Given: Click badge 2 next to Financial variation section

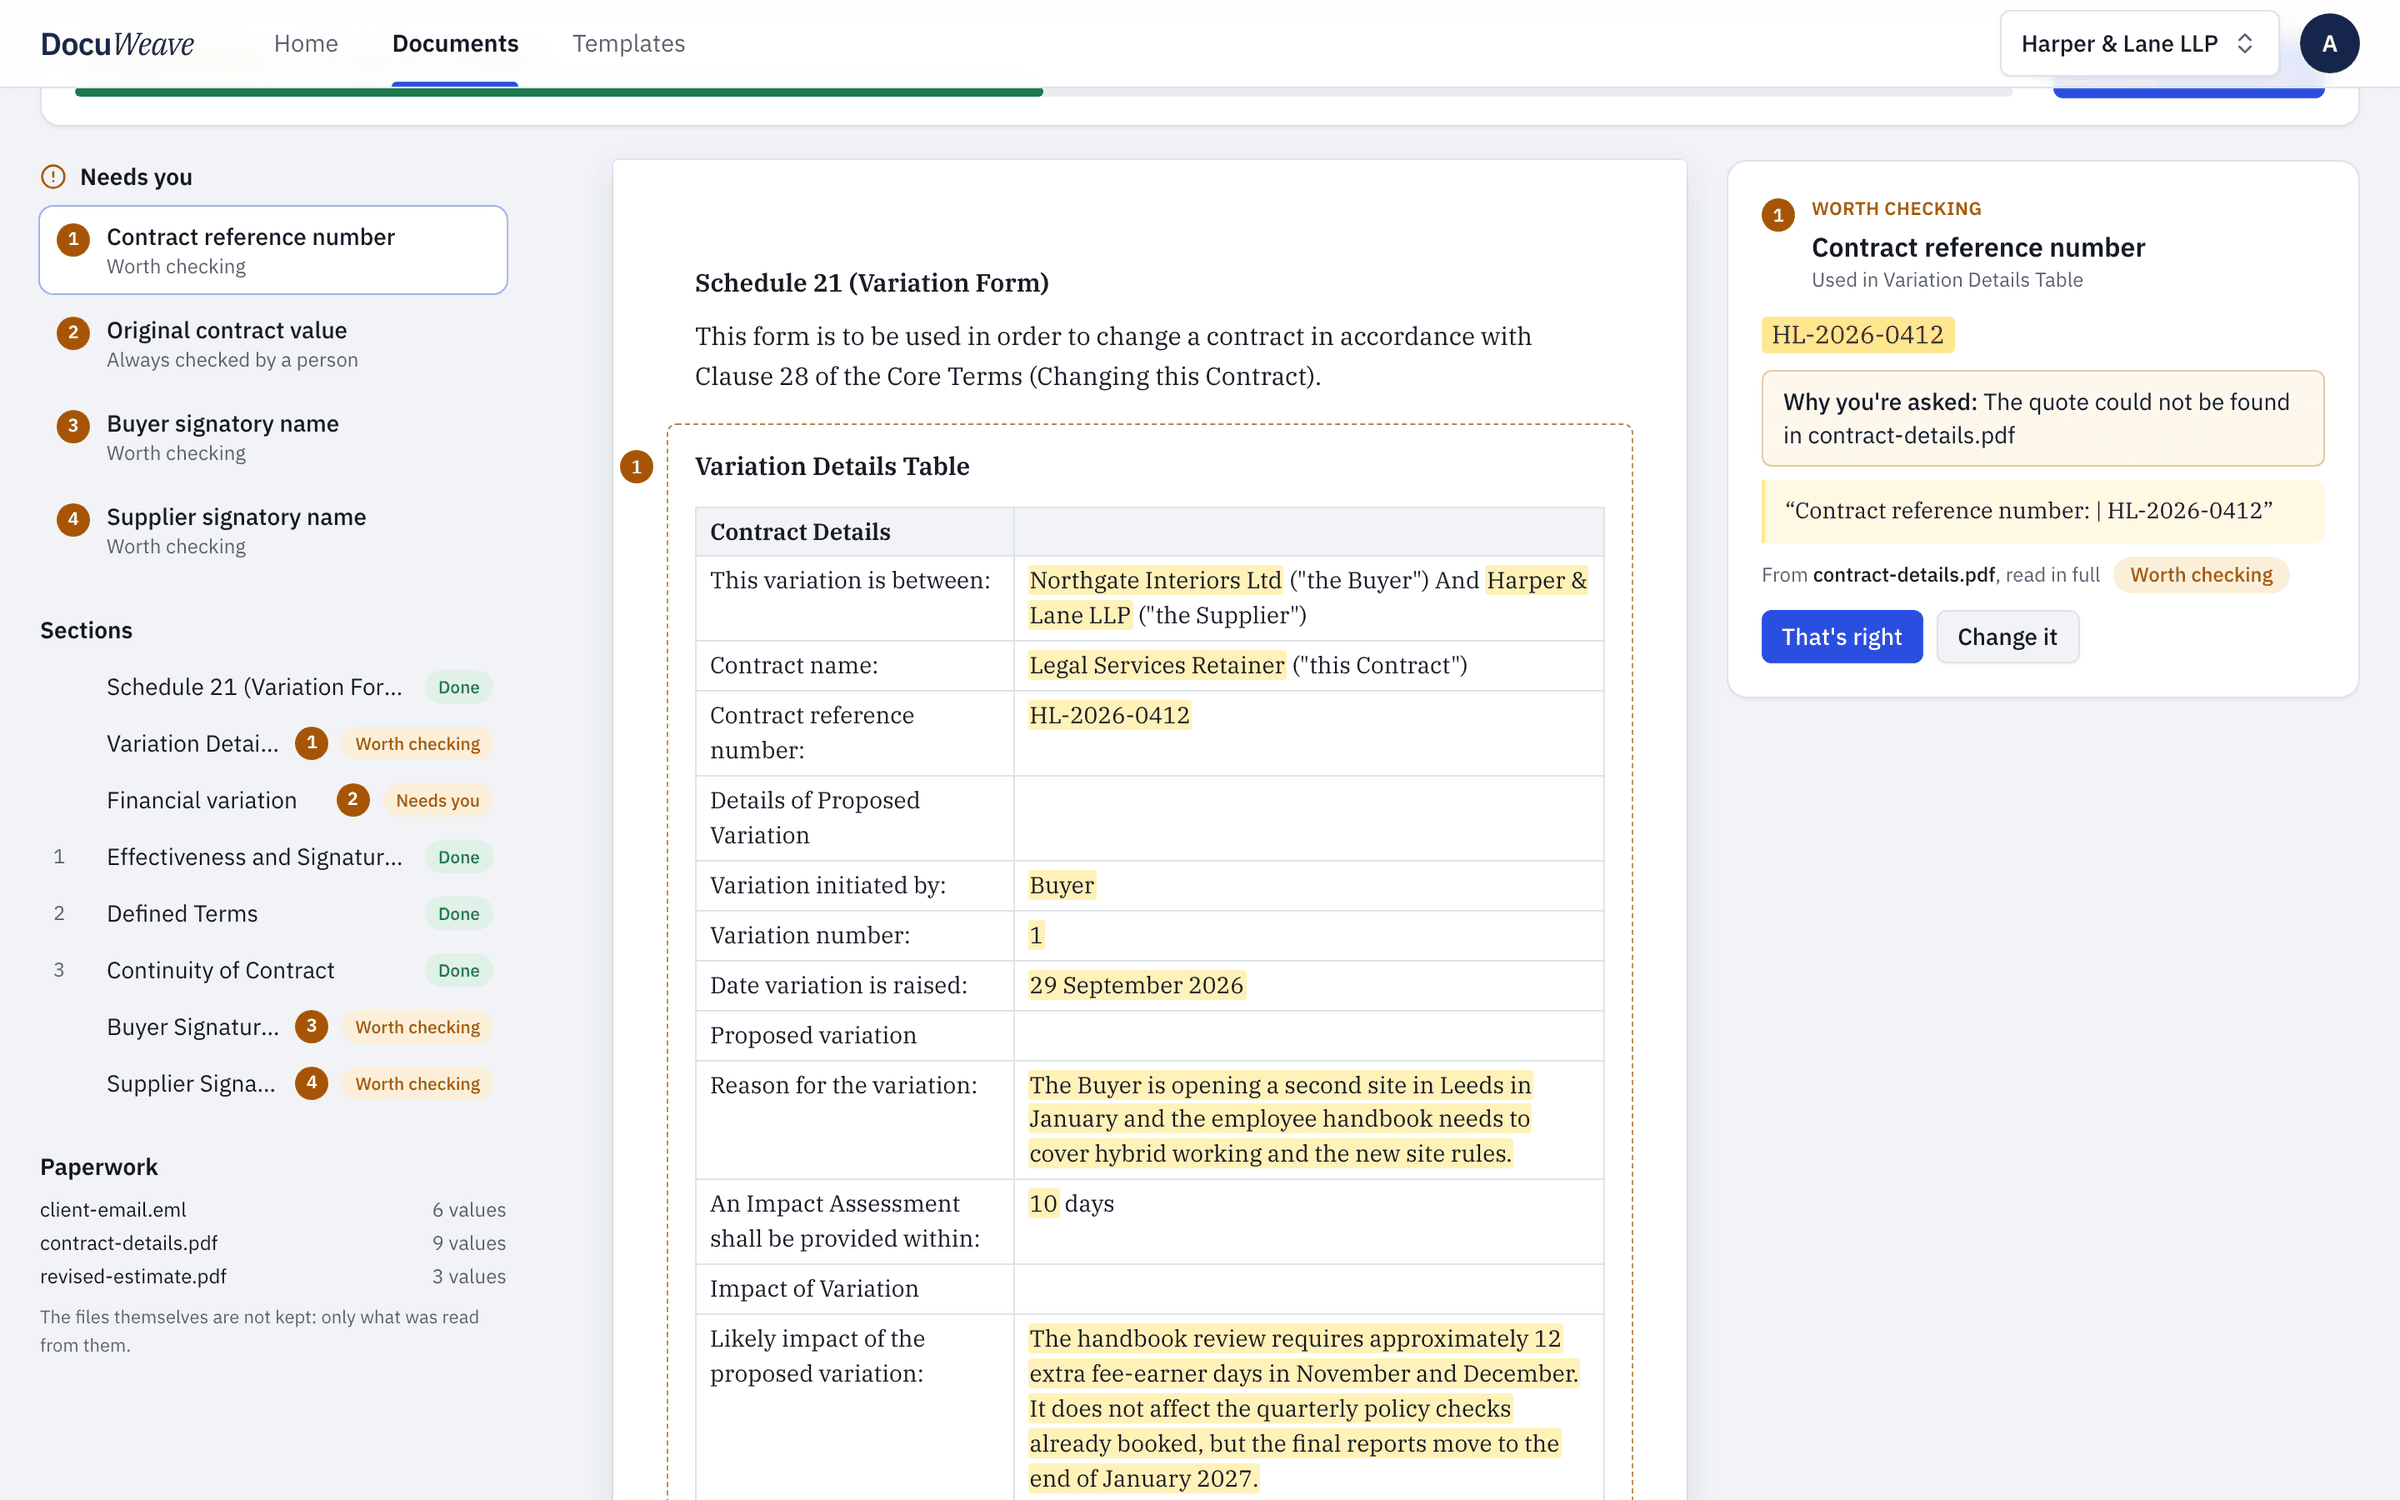Looking at the screenshot, I should pos(352,800).
